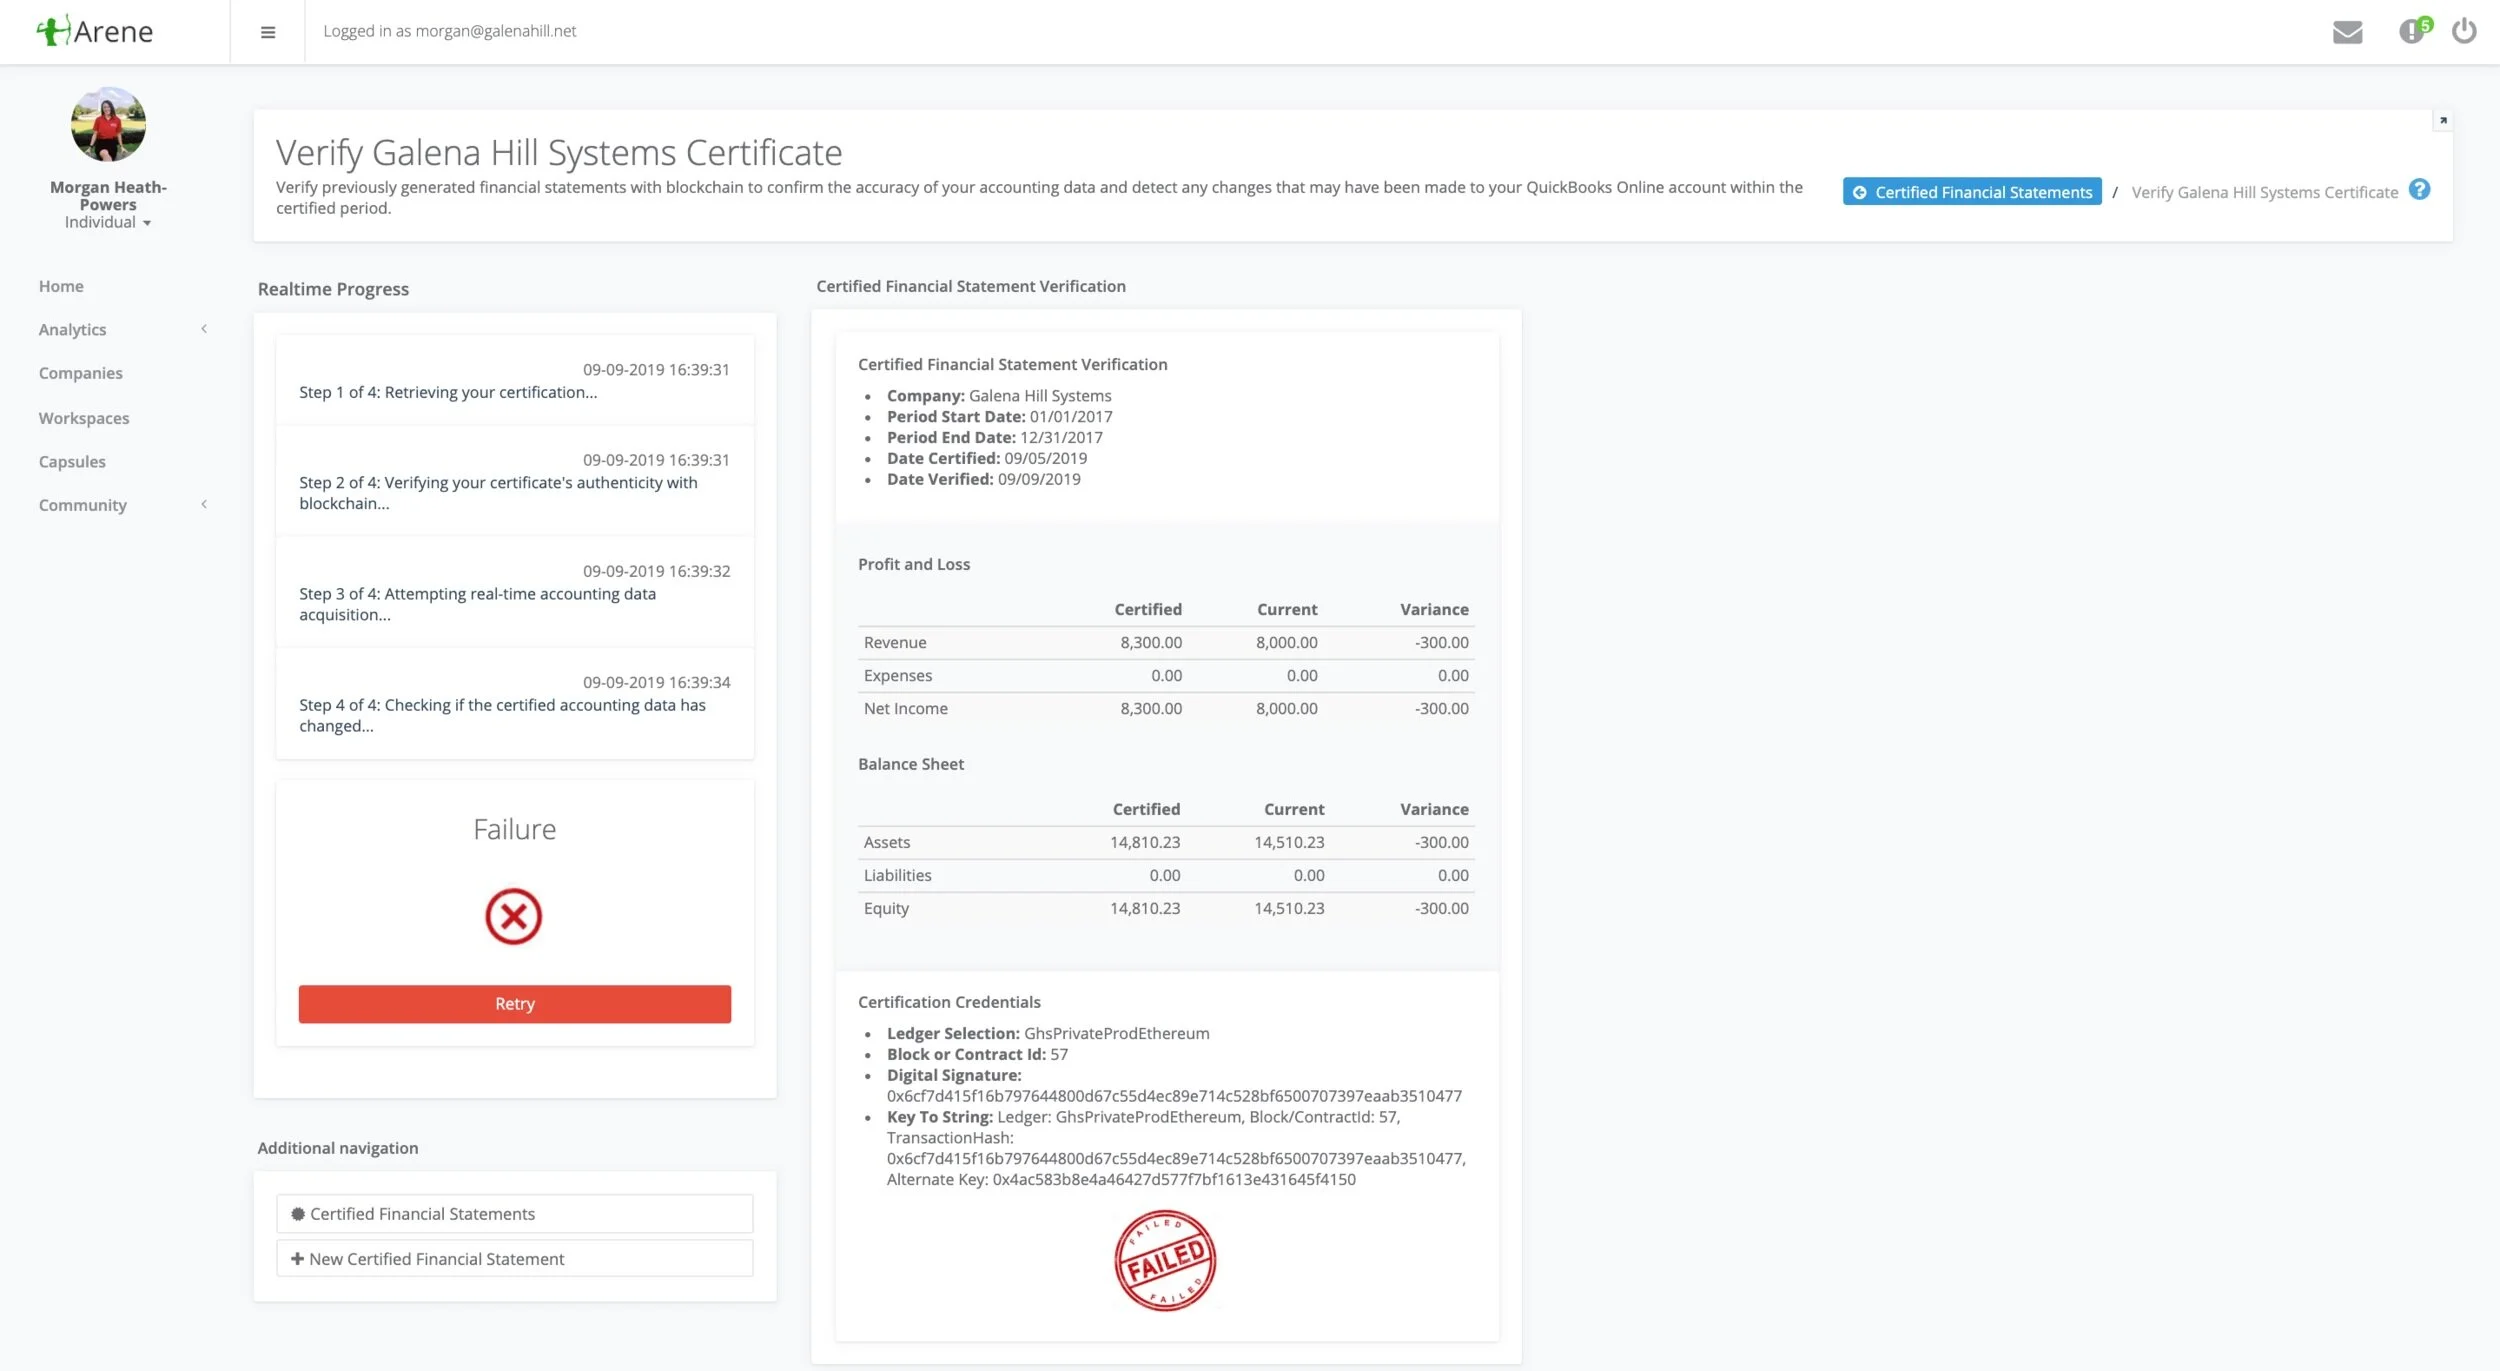Viewport: 2500px width, 1371px height.
Task: Click the blue help question mark icon
Action: coord(2419,190)
